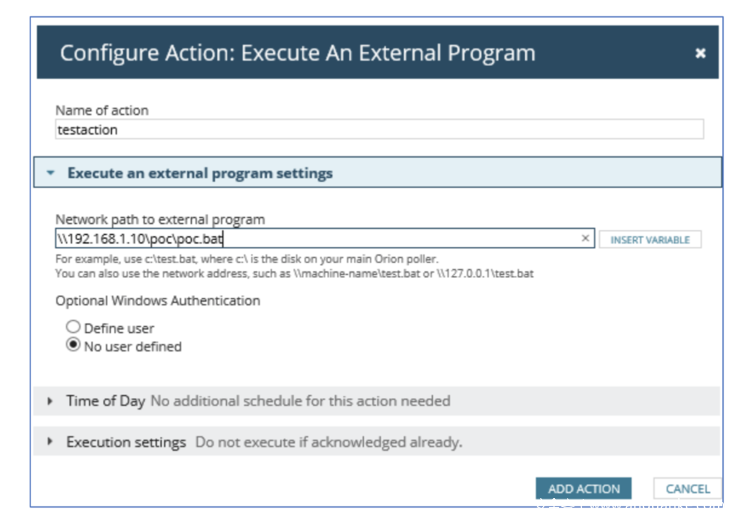Click the Time of Day section title
This screenshot has width=750, height=524.
(x=106, y=401)
